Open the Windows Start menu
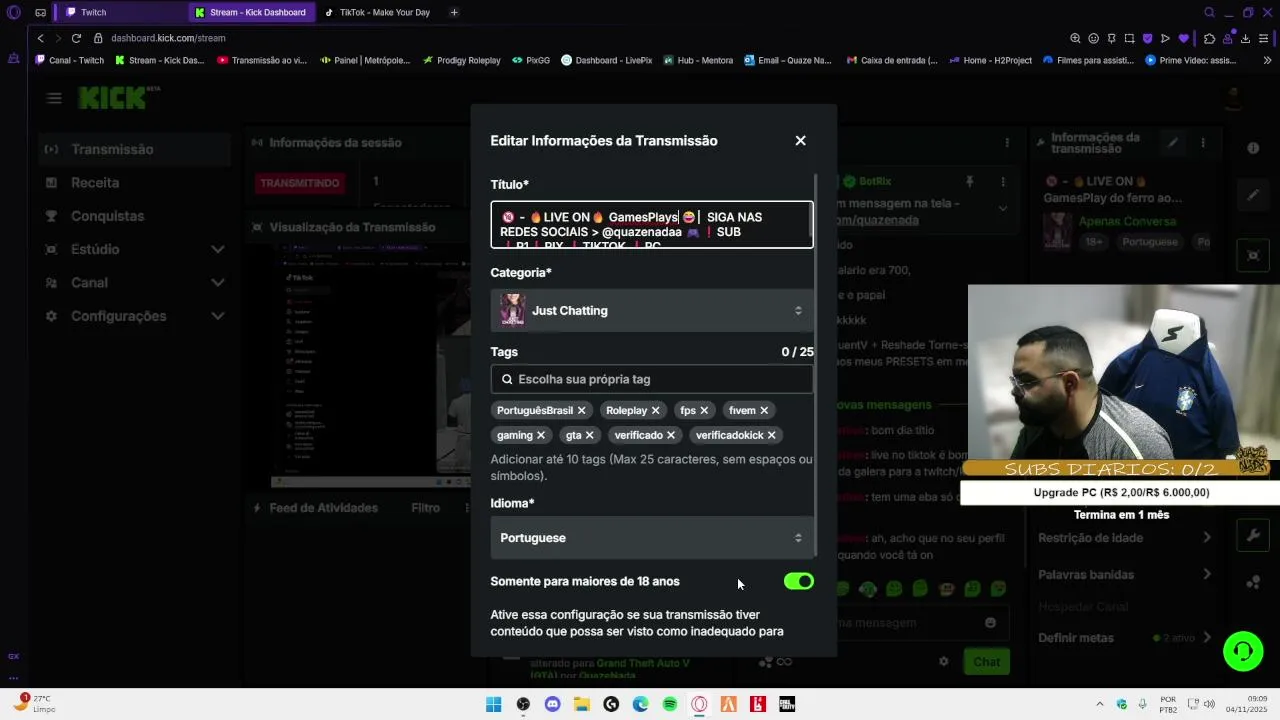The height and width of the screenshot is (720, 1280). click(493, 705)
